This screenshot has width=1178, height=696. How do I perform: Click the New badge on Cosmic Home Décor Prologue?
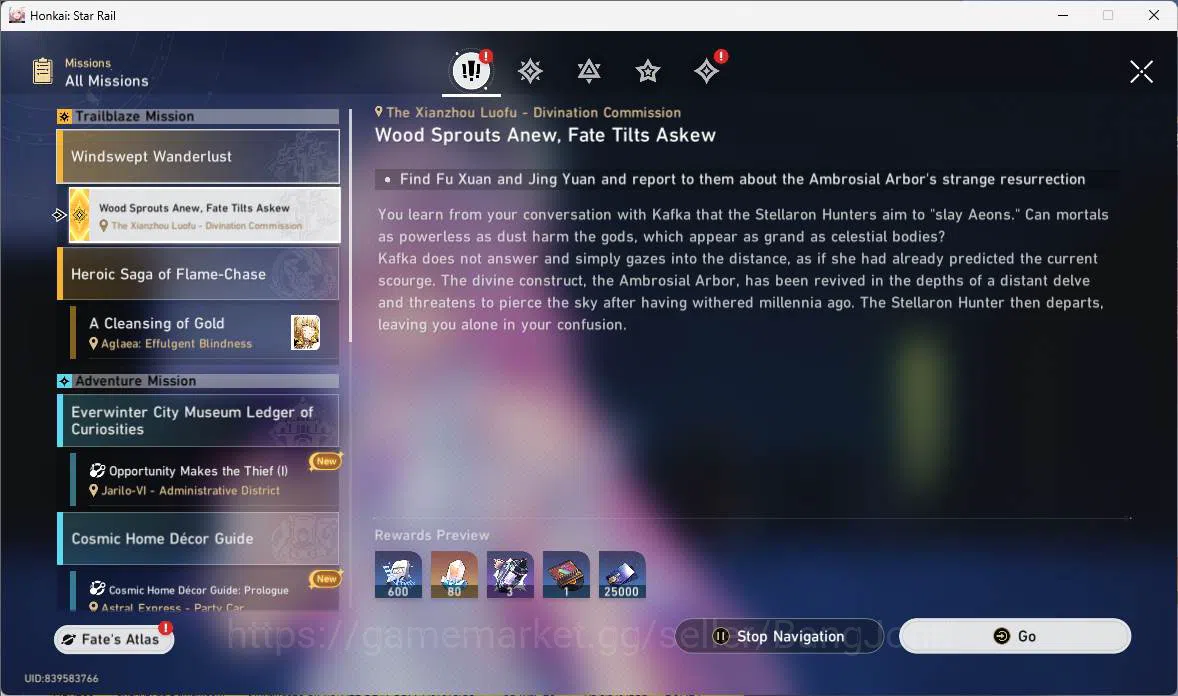326,578
